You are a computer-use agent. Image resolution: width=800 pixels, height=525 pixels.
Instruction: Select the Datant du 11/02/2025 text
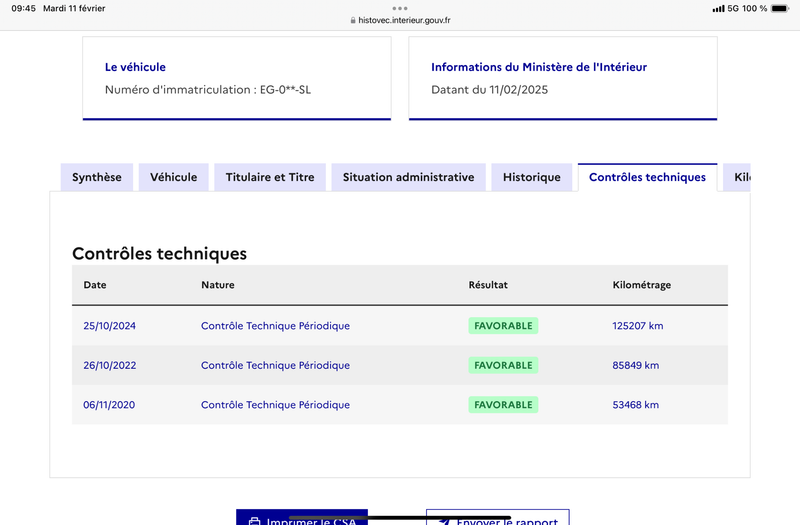(489, 90)
